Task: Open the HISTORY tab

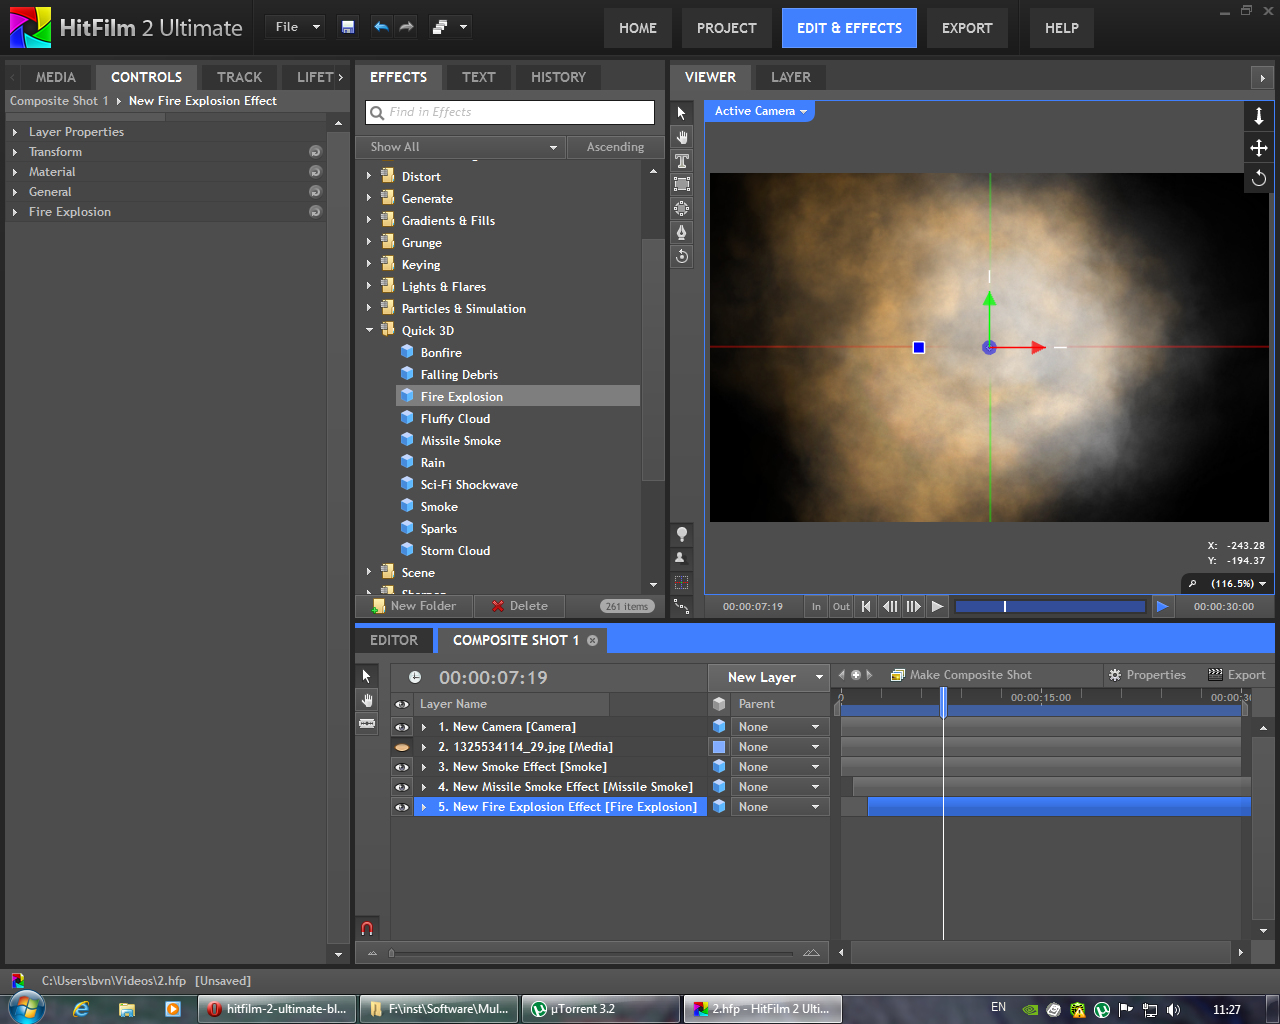Action: 558,77
